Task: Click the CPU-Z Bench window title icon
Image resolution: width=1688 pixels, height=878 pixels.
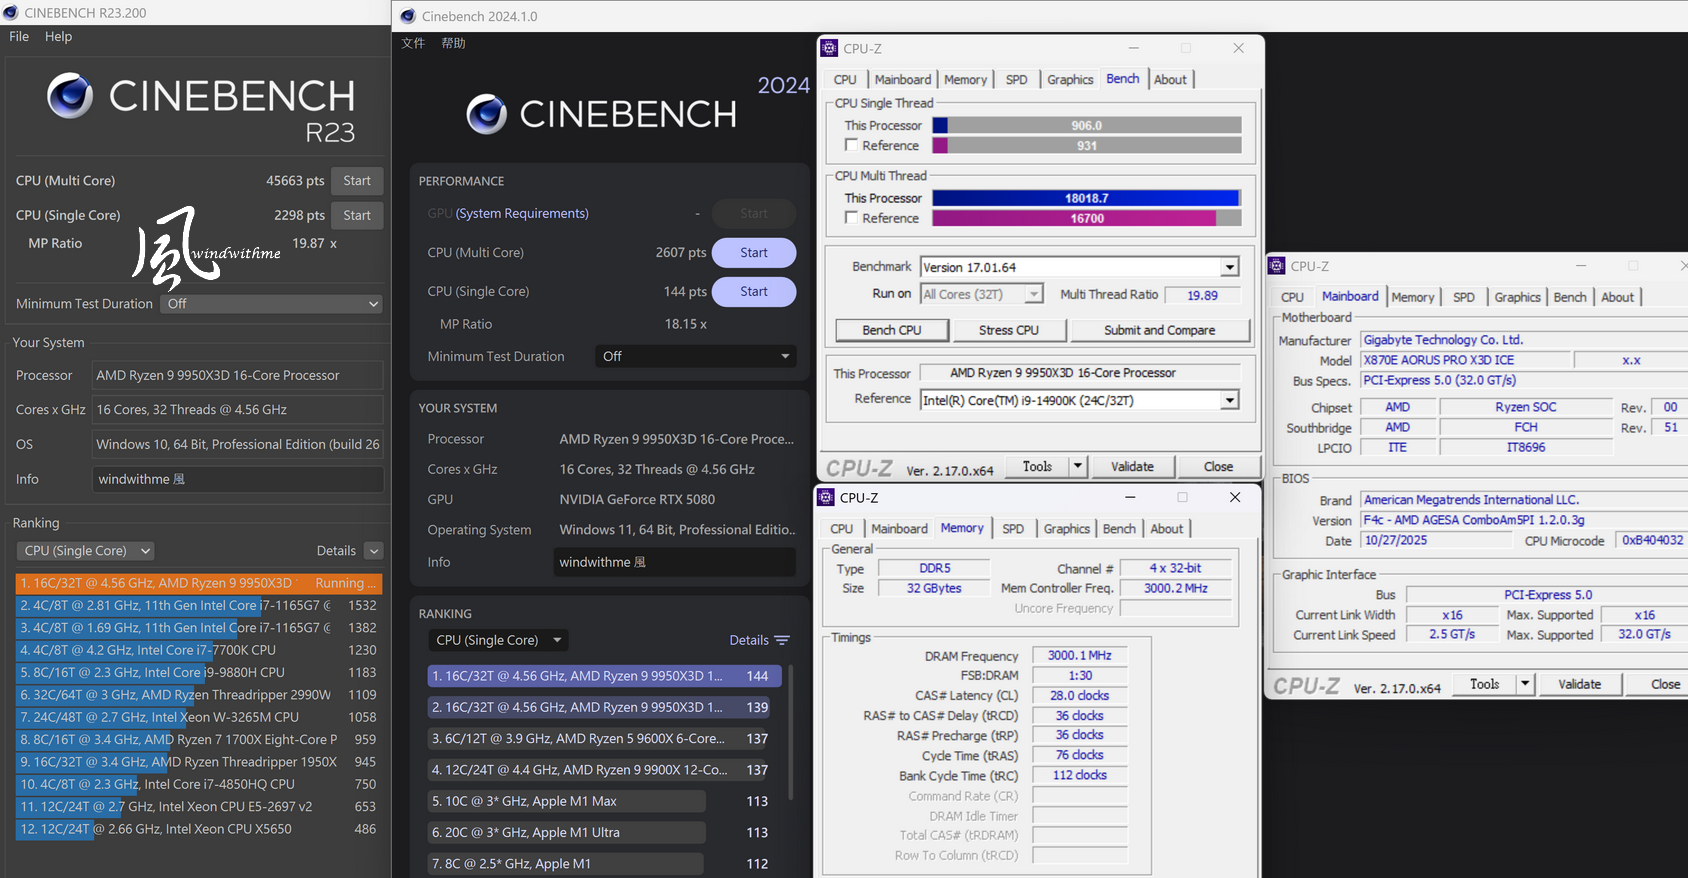Action: (829, 48)
